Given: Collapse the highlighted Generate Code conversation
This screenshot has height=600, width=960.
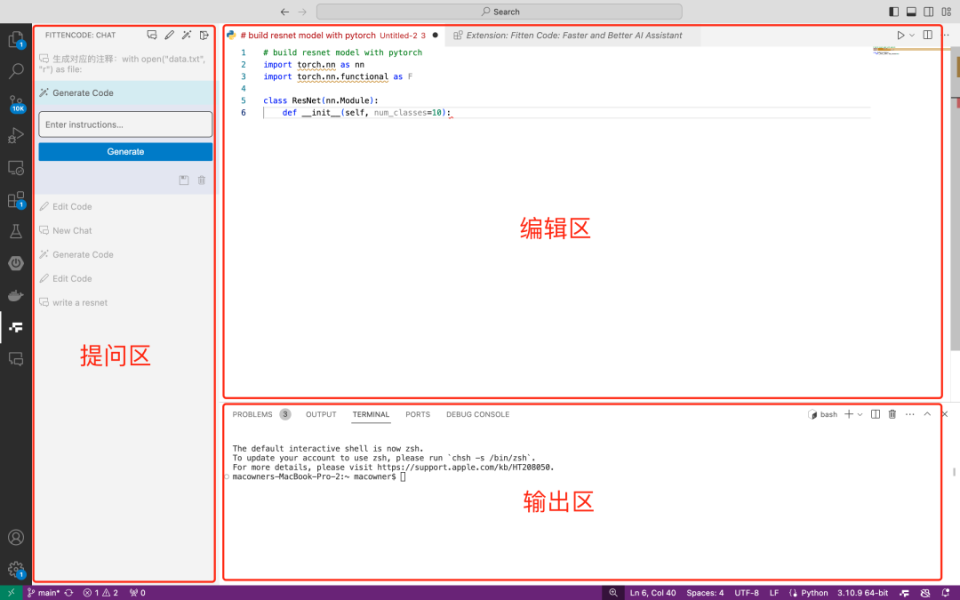Looking at the screenshot, I should point(125,93).
